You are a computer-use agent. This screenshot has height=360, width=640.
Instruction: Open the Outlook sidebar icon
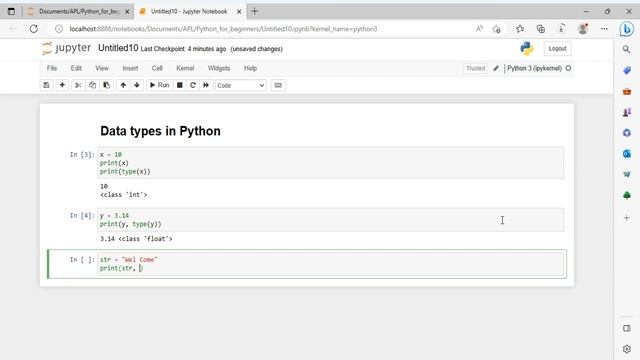(x=627, y=153)
